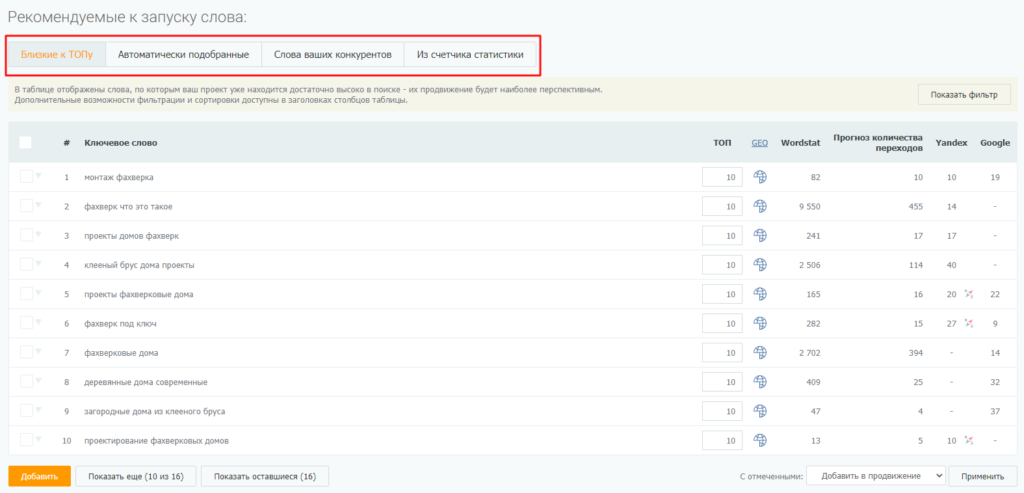1024x493 pixels.
Task: Expand the row arrow beside 'деревянные дома современные' checkbox
Action: tap(39, 381)
